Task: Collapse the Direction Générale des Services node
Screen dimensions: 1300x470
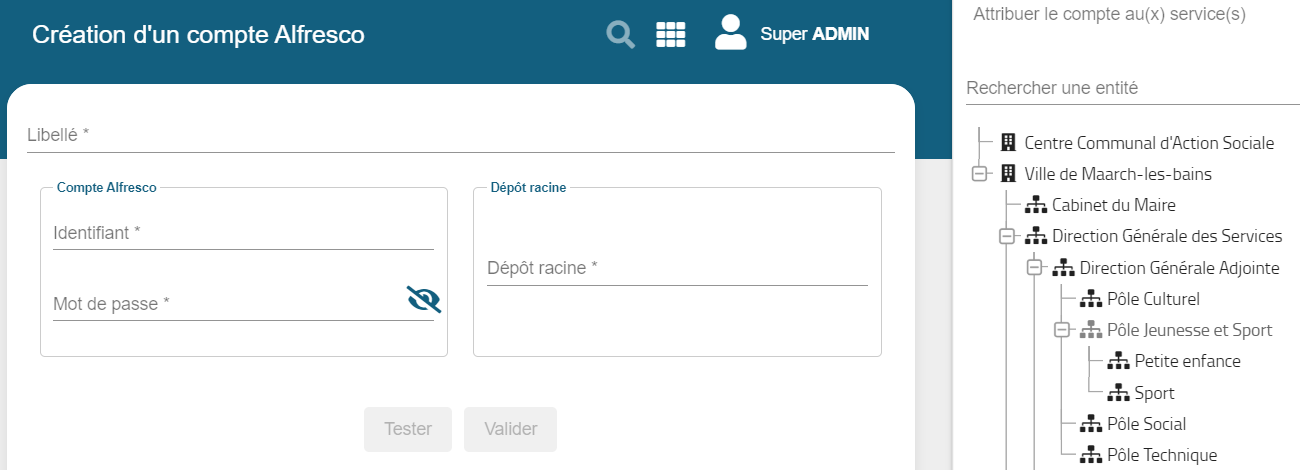Action: pos(1007,237)
